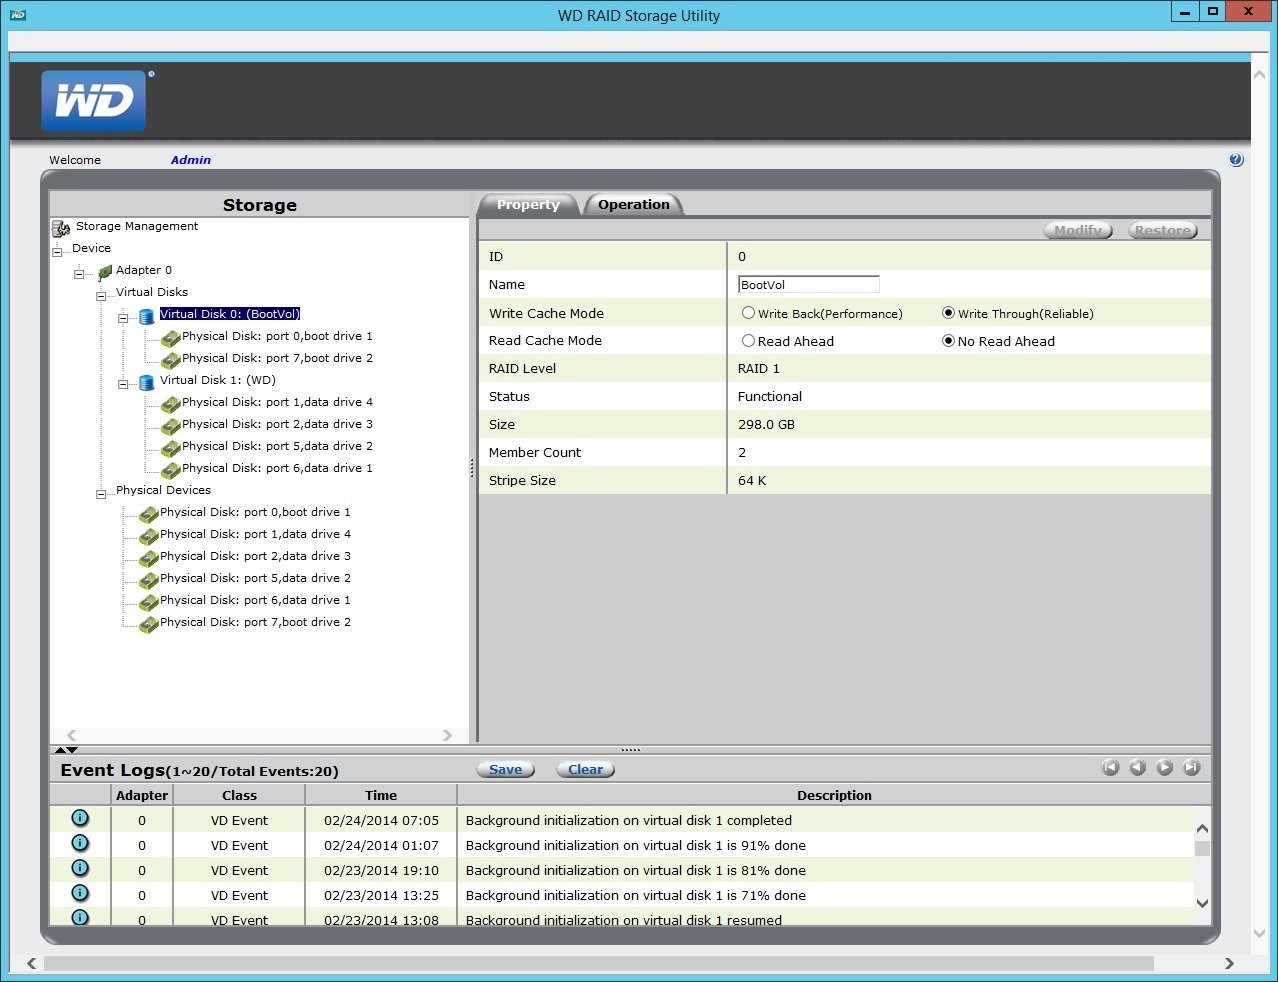This screenshot has width=1278, height=982.
Task: Click the window bottom horizontal scrollbar
Action: (599, 964)
